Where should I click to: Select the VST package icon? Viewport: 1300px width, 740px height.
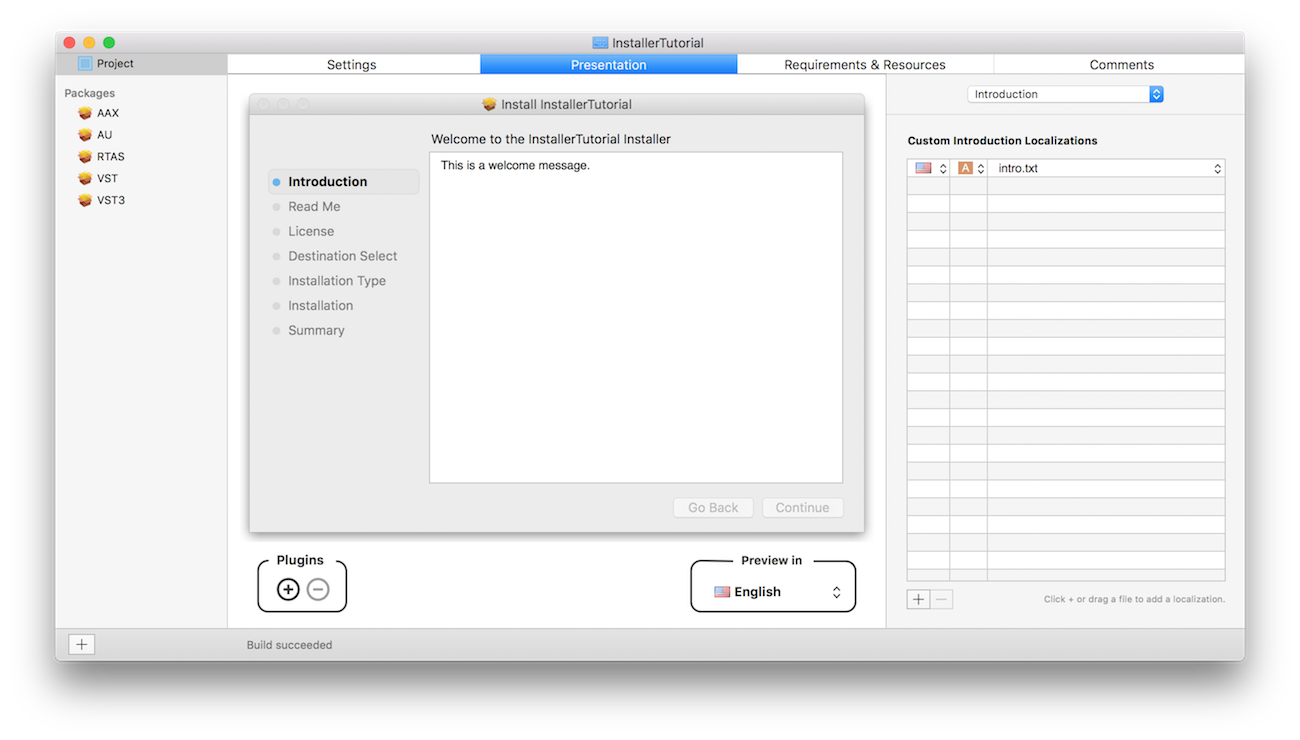85,179
